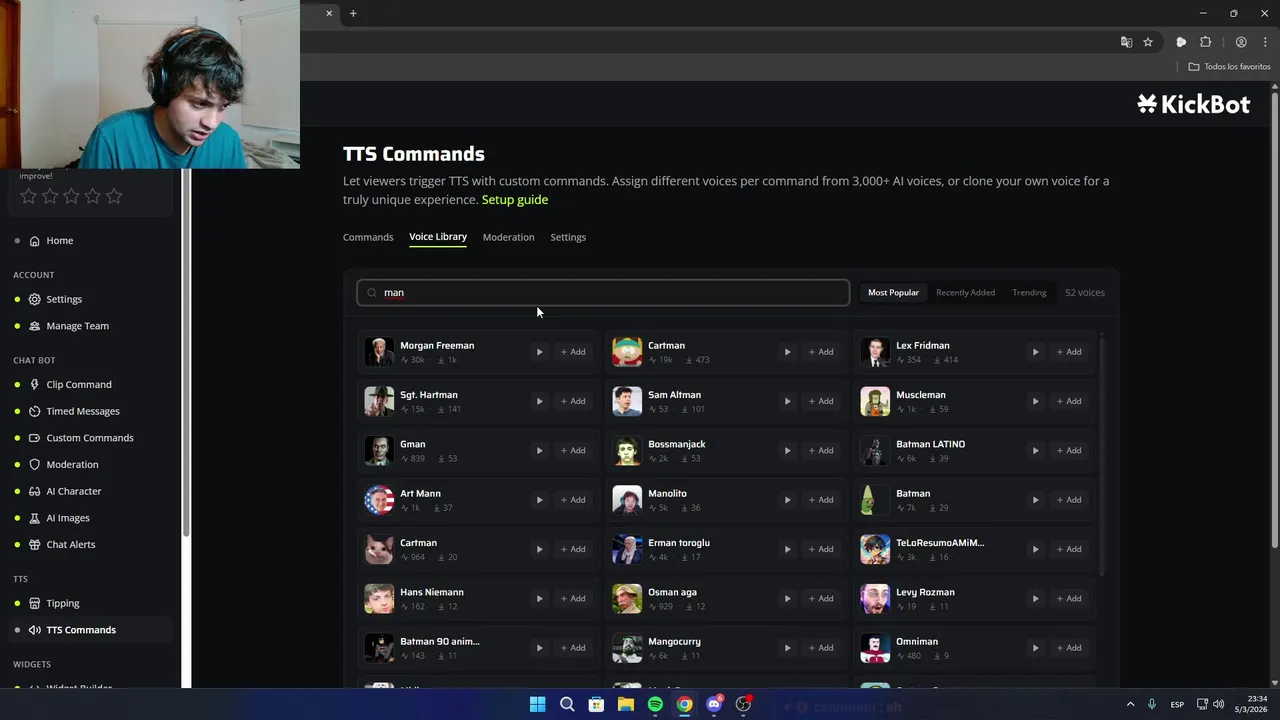Add the Lex Fridman voice

tap(1069, 352)
